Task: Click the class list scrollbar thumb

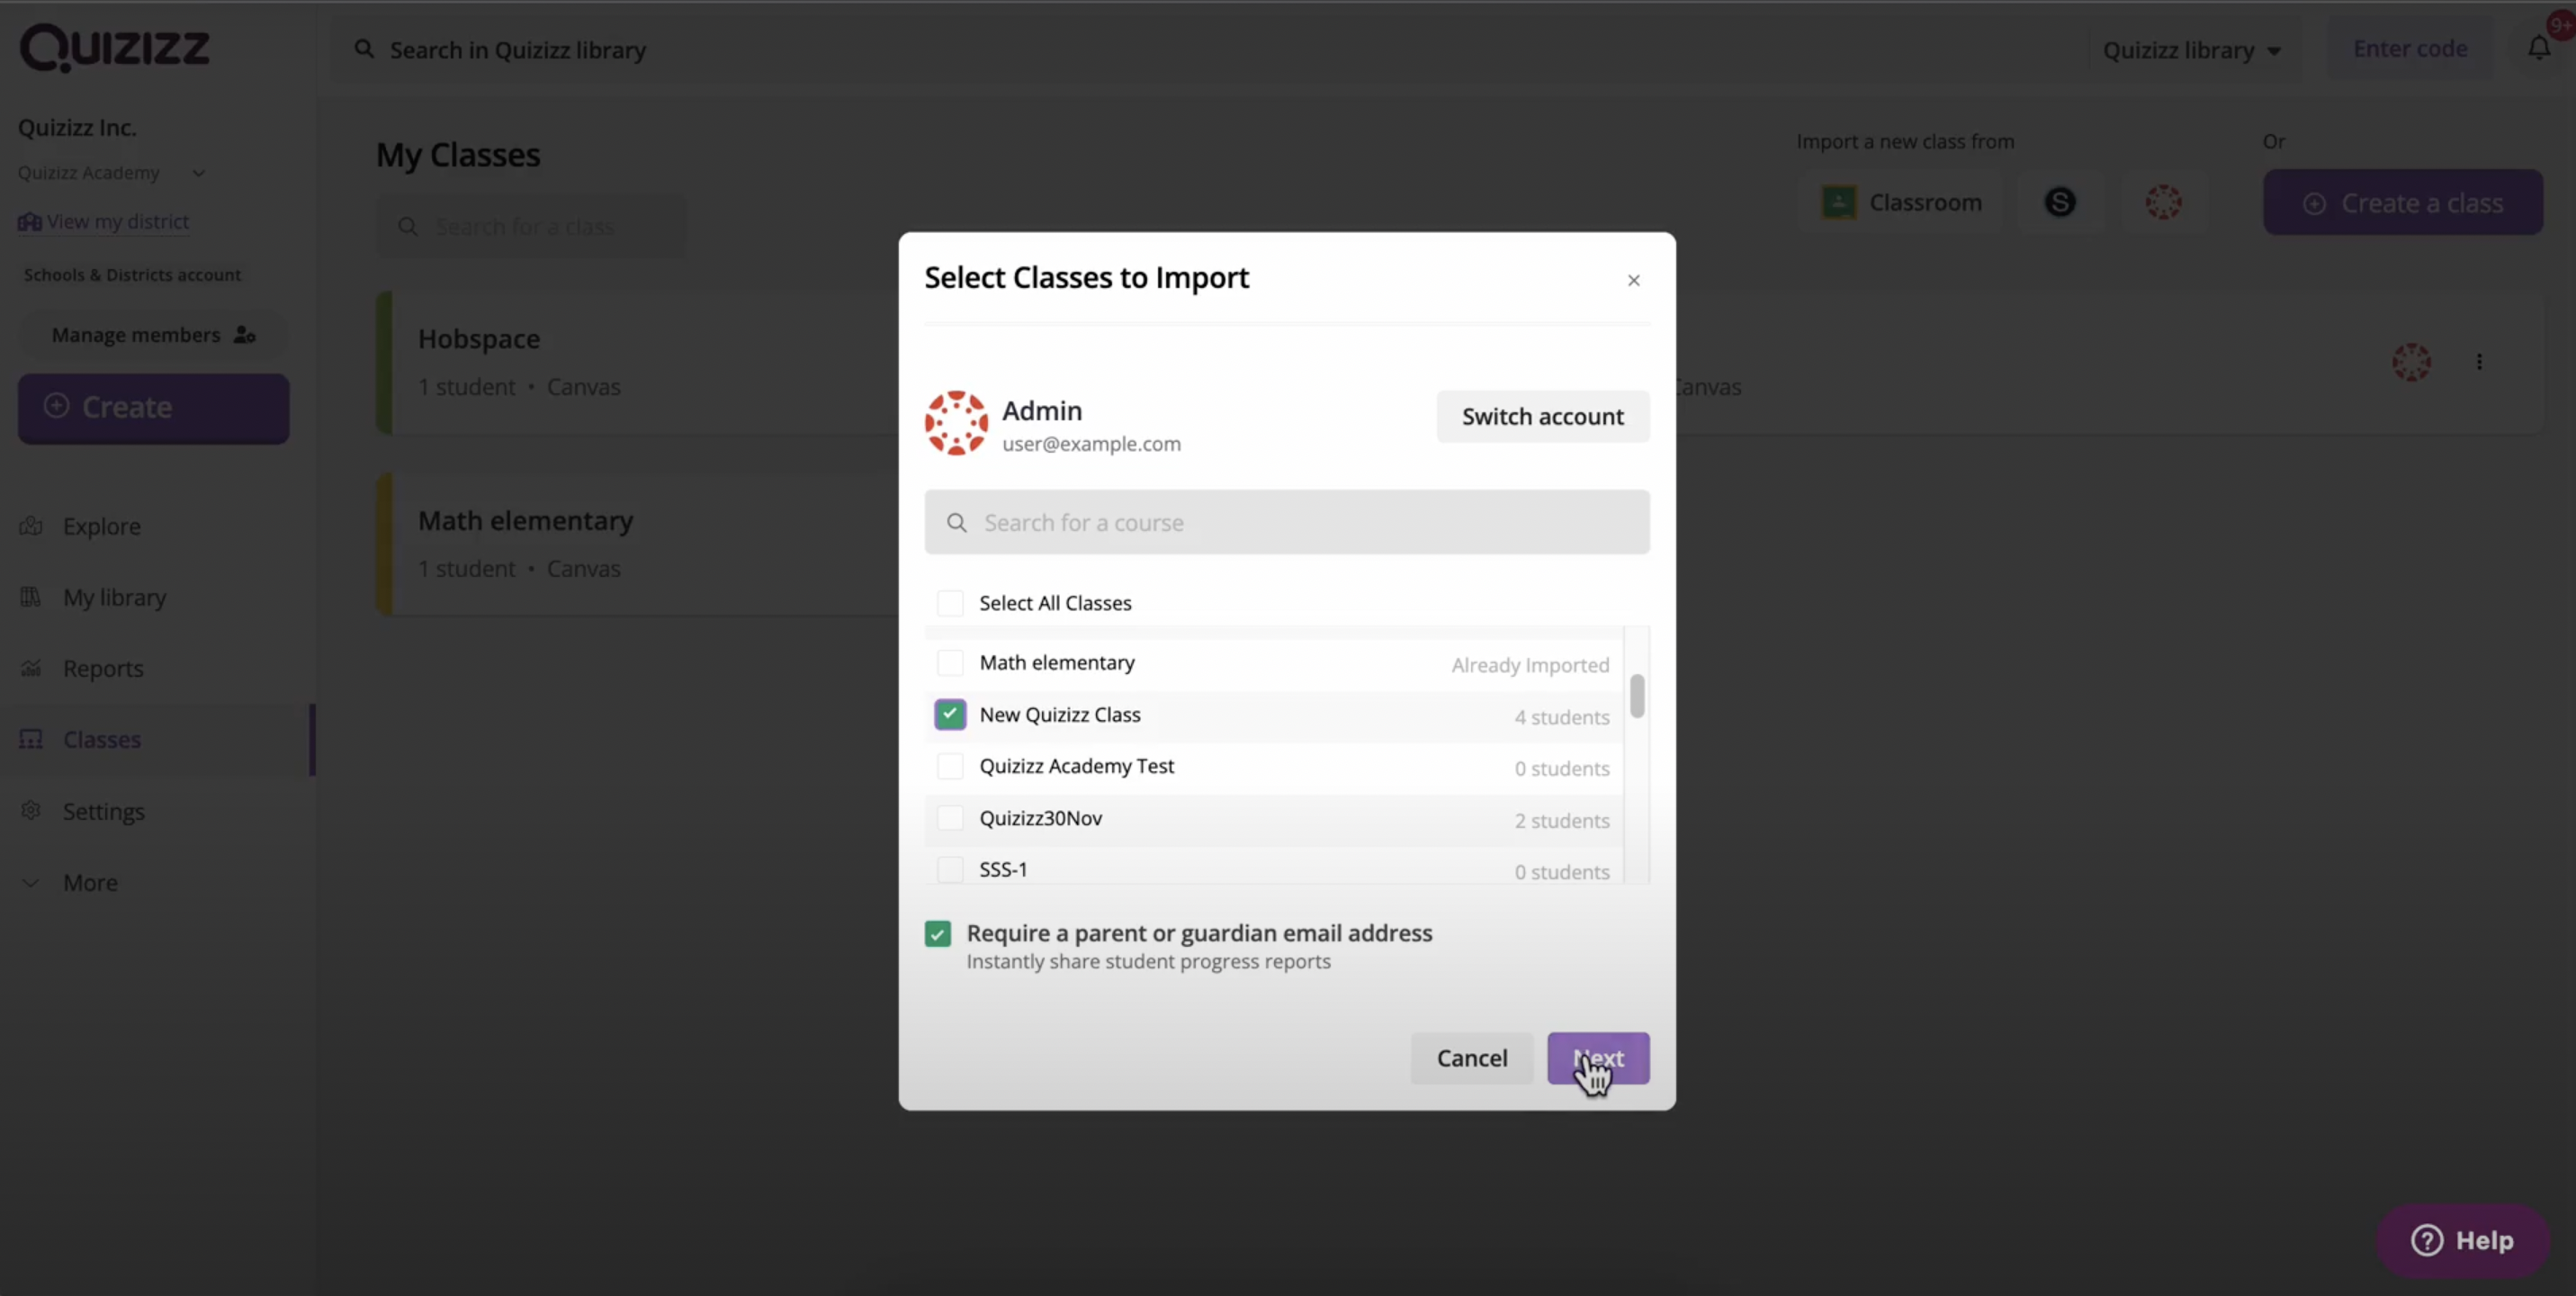Action: pos(1637,696)
